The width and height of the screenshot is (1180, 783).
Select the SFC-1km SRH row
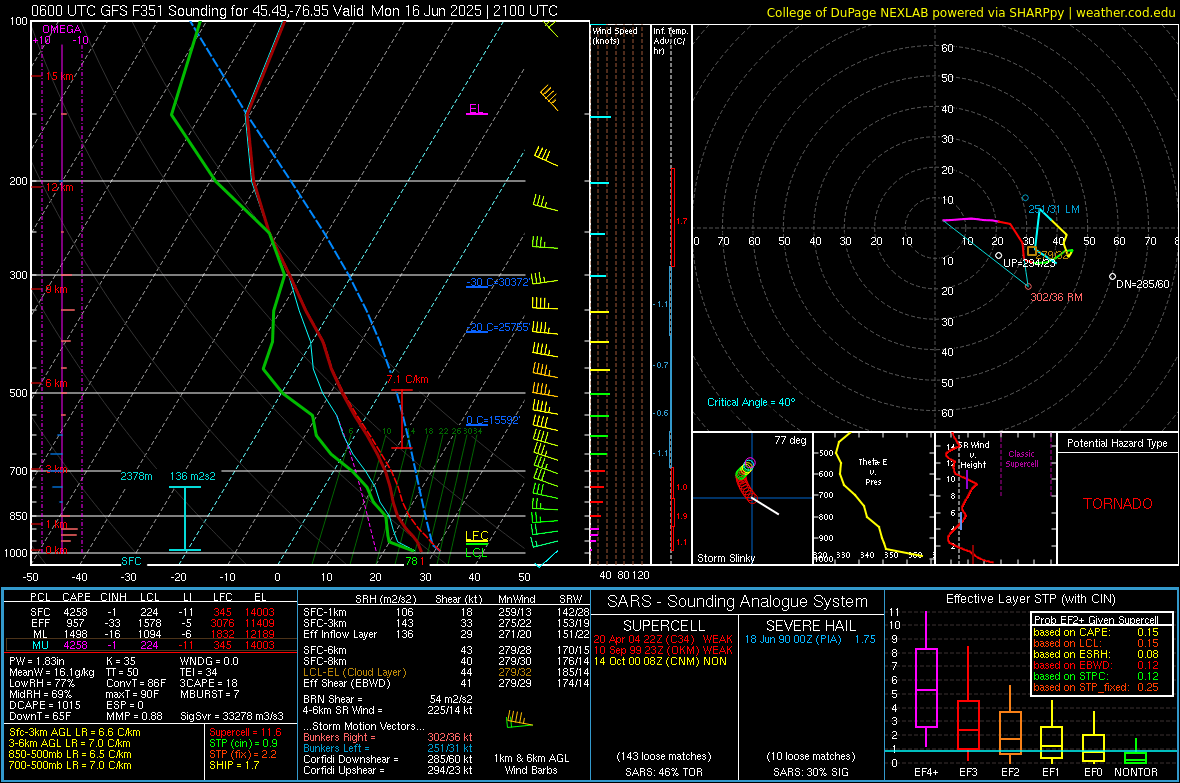click(446, 612)
